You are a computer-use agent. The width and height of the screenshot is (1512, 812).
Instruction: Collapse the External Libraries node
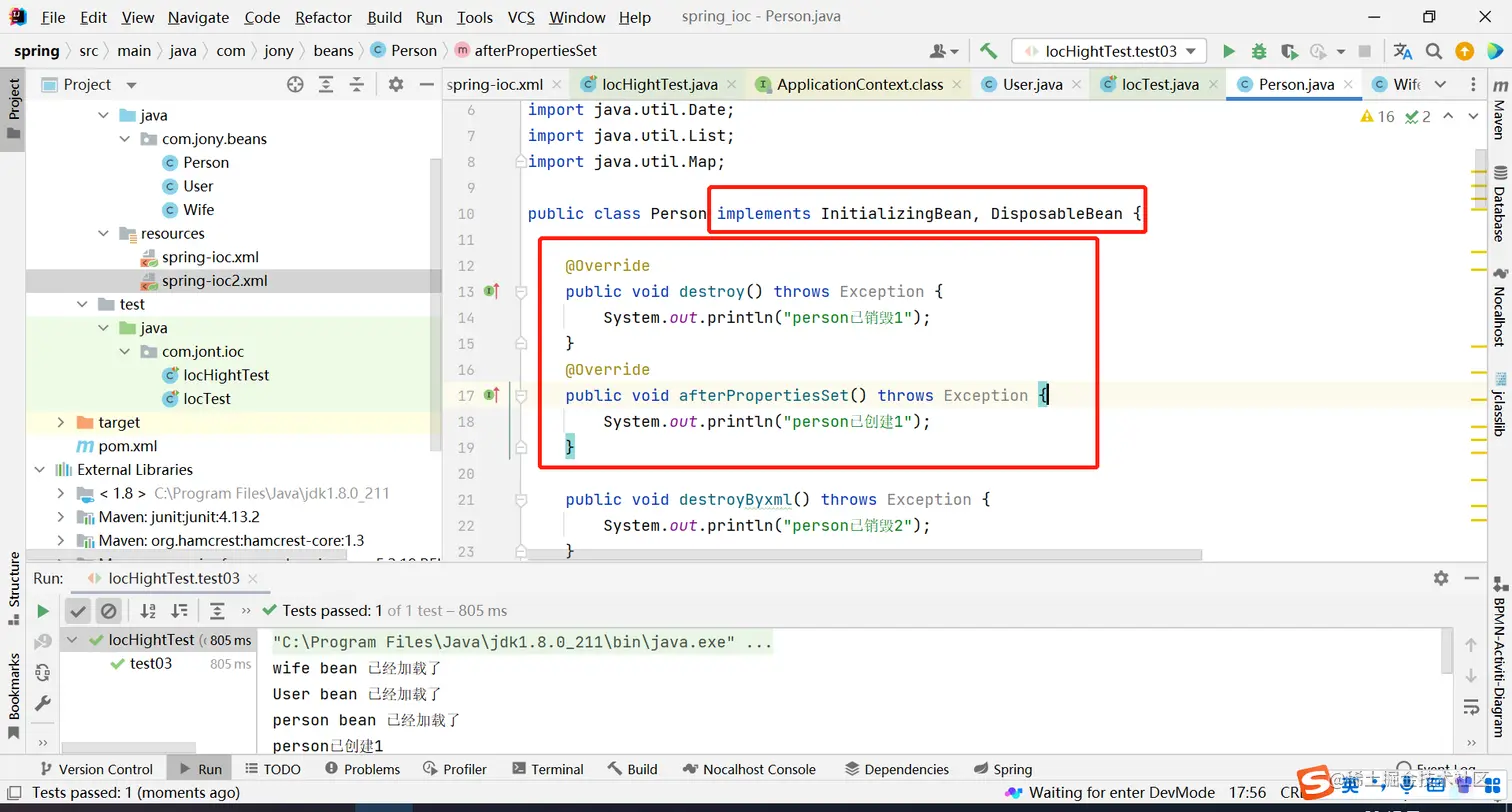pyautogui.click(x=39, y=470)
